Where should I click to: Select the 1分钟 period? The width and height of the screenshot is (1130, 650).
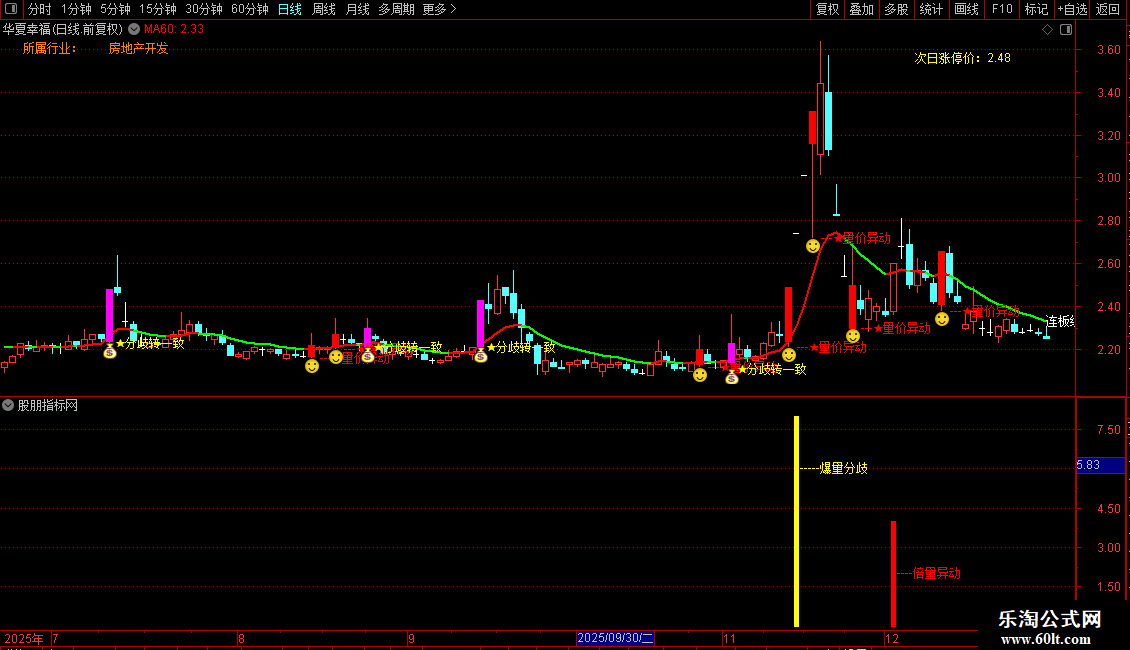point(76,9)
